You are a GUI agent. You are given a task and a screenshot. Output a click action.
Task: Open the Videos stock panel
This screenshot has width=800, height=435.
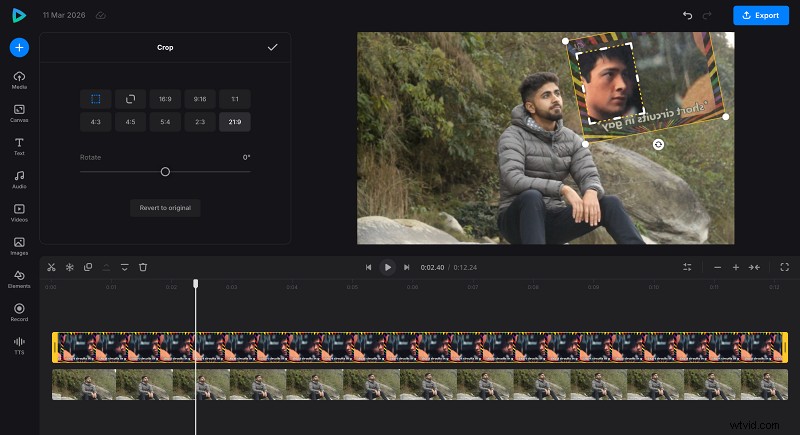tap(19, 213)
